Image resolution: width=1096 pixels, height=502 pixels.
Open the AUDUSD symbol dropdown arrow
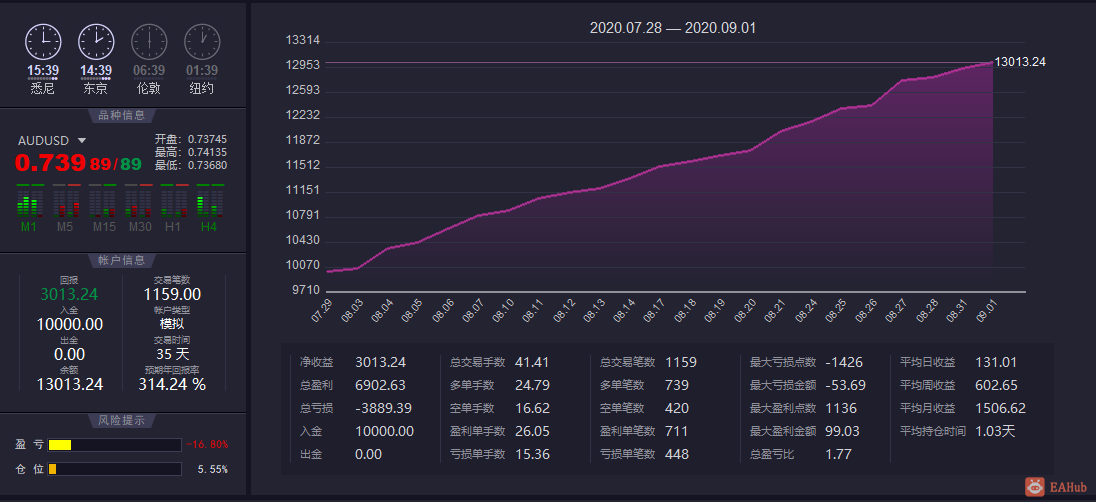coord(82,141)
